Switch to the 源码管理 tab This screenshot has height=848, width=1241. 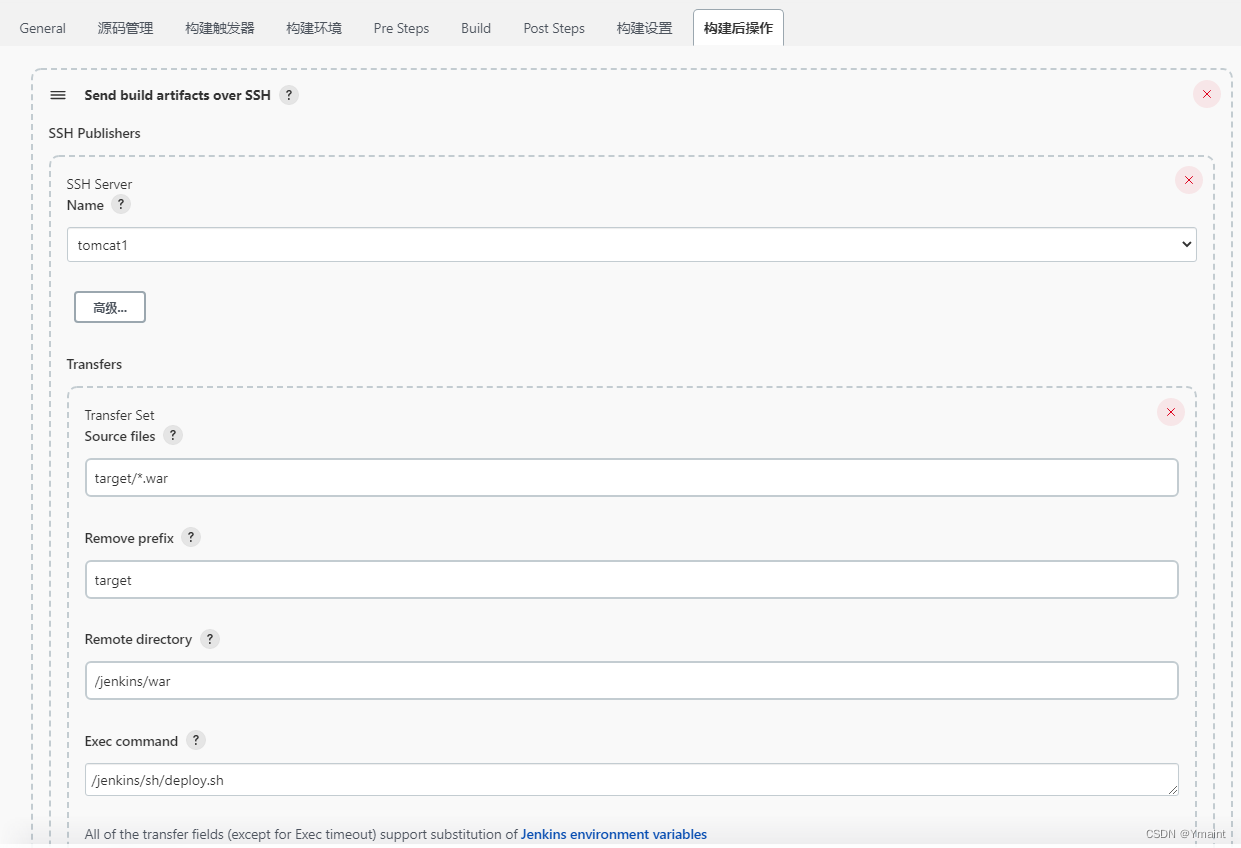[126, 28]
